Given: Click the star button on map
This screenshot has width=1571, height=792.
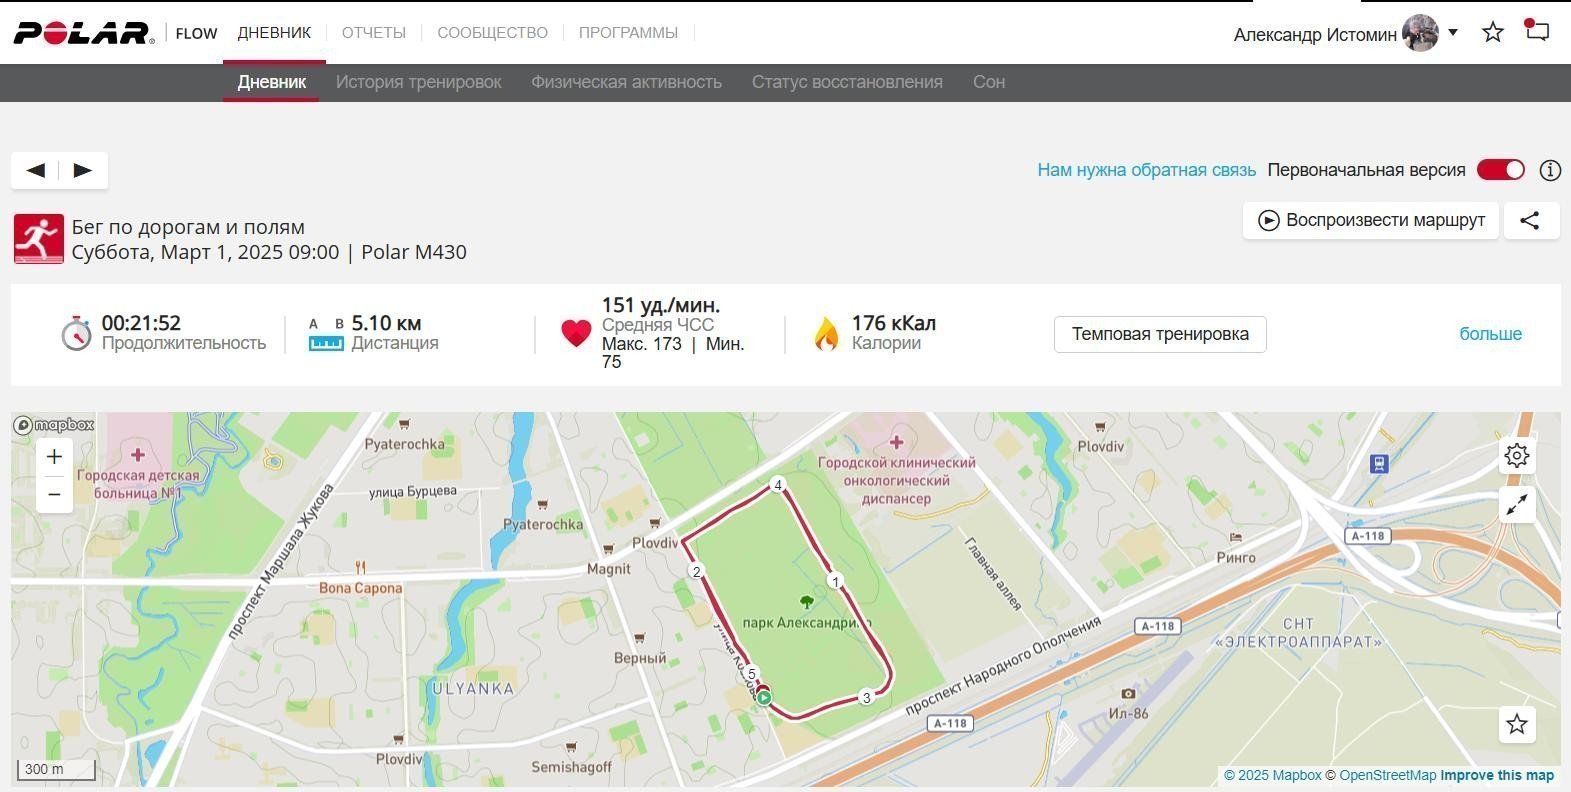Looking at the screenshot, I should click(1517, 724).
